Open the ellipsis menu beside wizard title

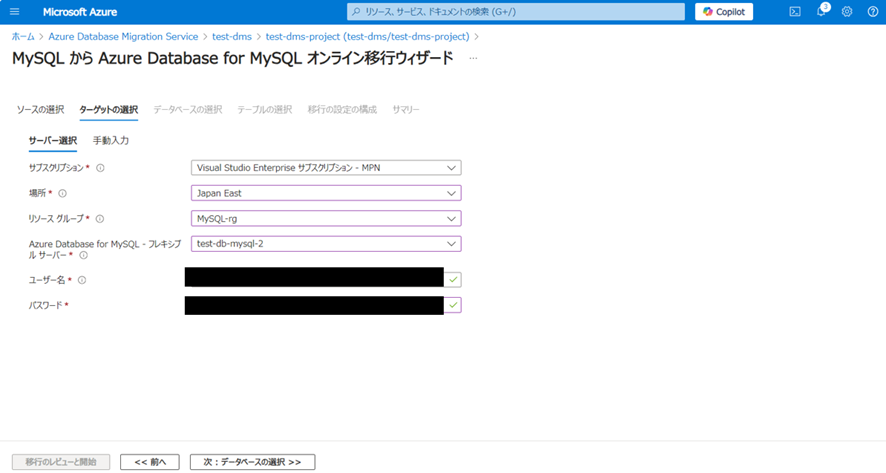(x=473, y=59)
